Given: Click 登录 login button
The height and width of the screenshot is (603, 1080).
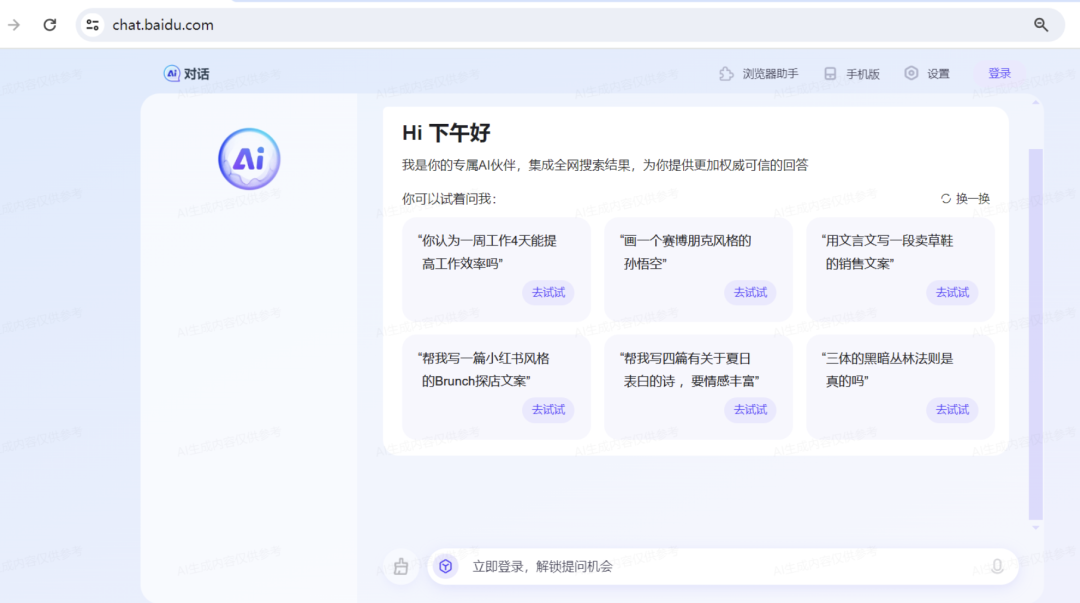Looking at the screenshot, I should [x=999, y=74].
